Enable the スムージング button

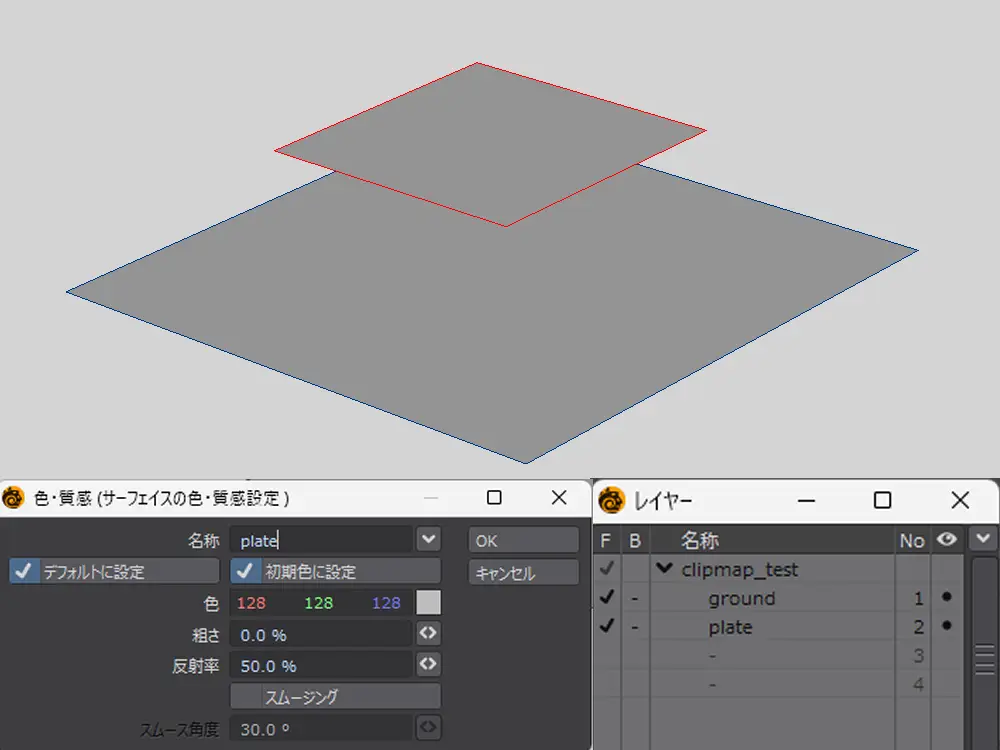pyautogui.click(x=335, y=696)
